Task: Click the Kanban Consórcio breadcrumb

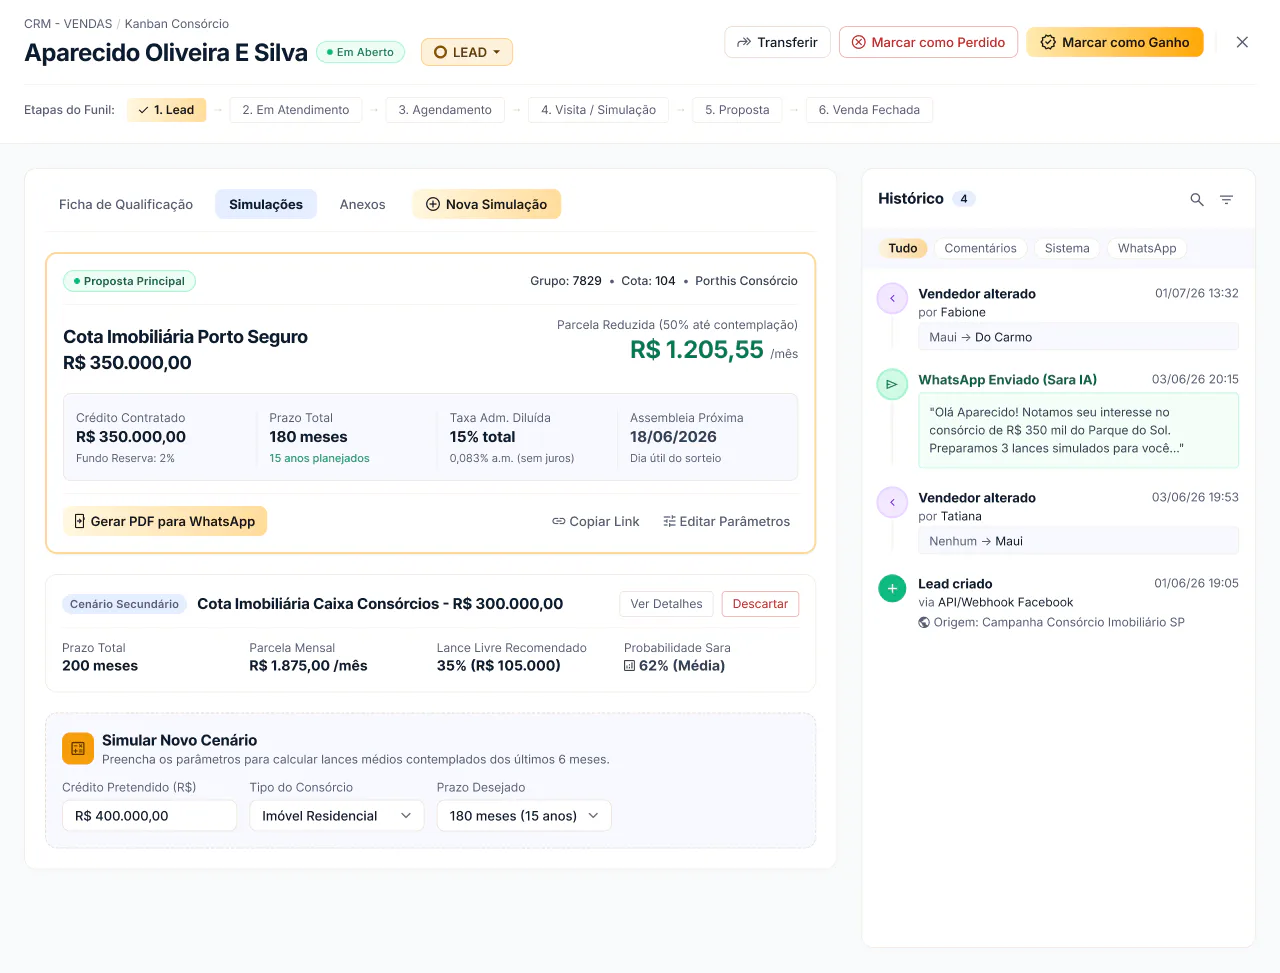Action: click(x=177, y=24)
